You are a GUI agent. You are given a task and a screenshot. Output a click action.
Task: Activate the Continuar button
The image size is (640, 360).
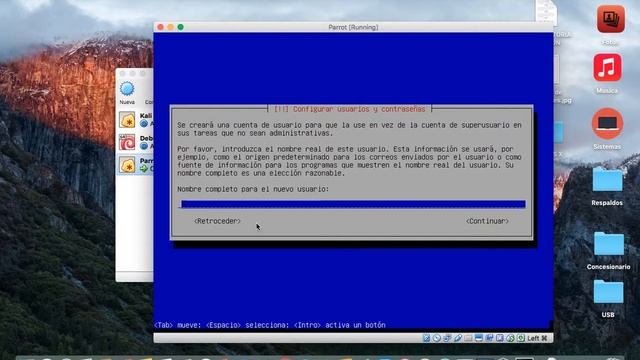point(487,221)
